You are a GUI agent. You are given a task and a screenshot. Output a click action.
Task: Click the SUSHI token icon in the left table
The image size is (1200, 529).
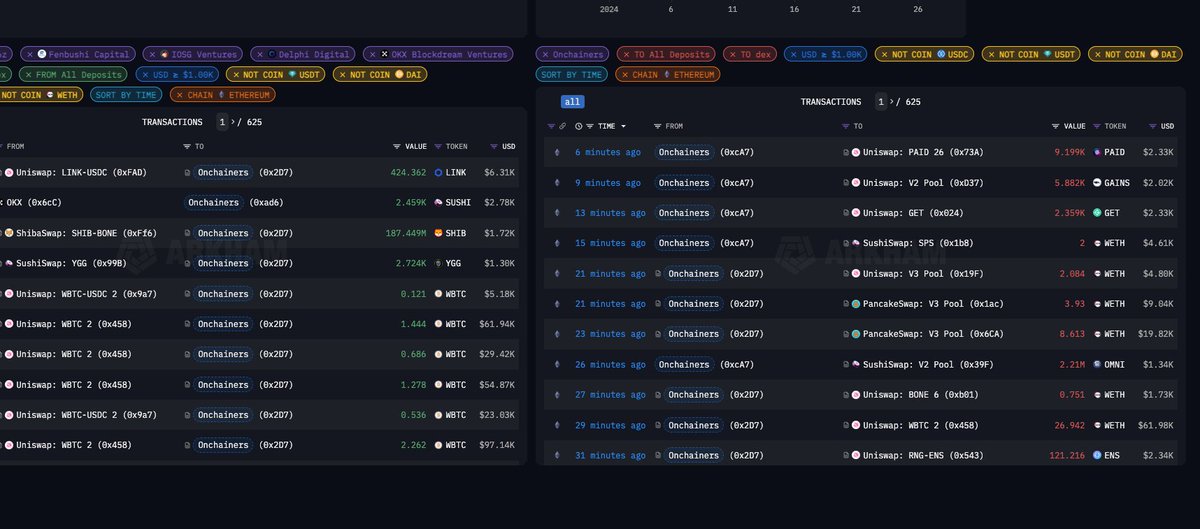point(438,203)
